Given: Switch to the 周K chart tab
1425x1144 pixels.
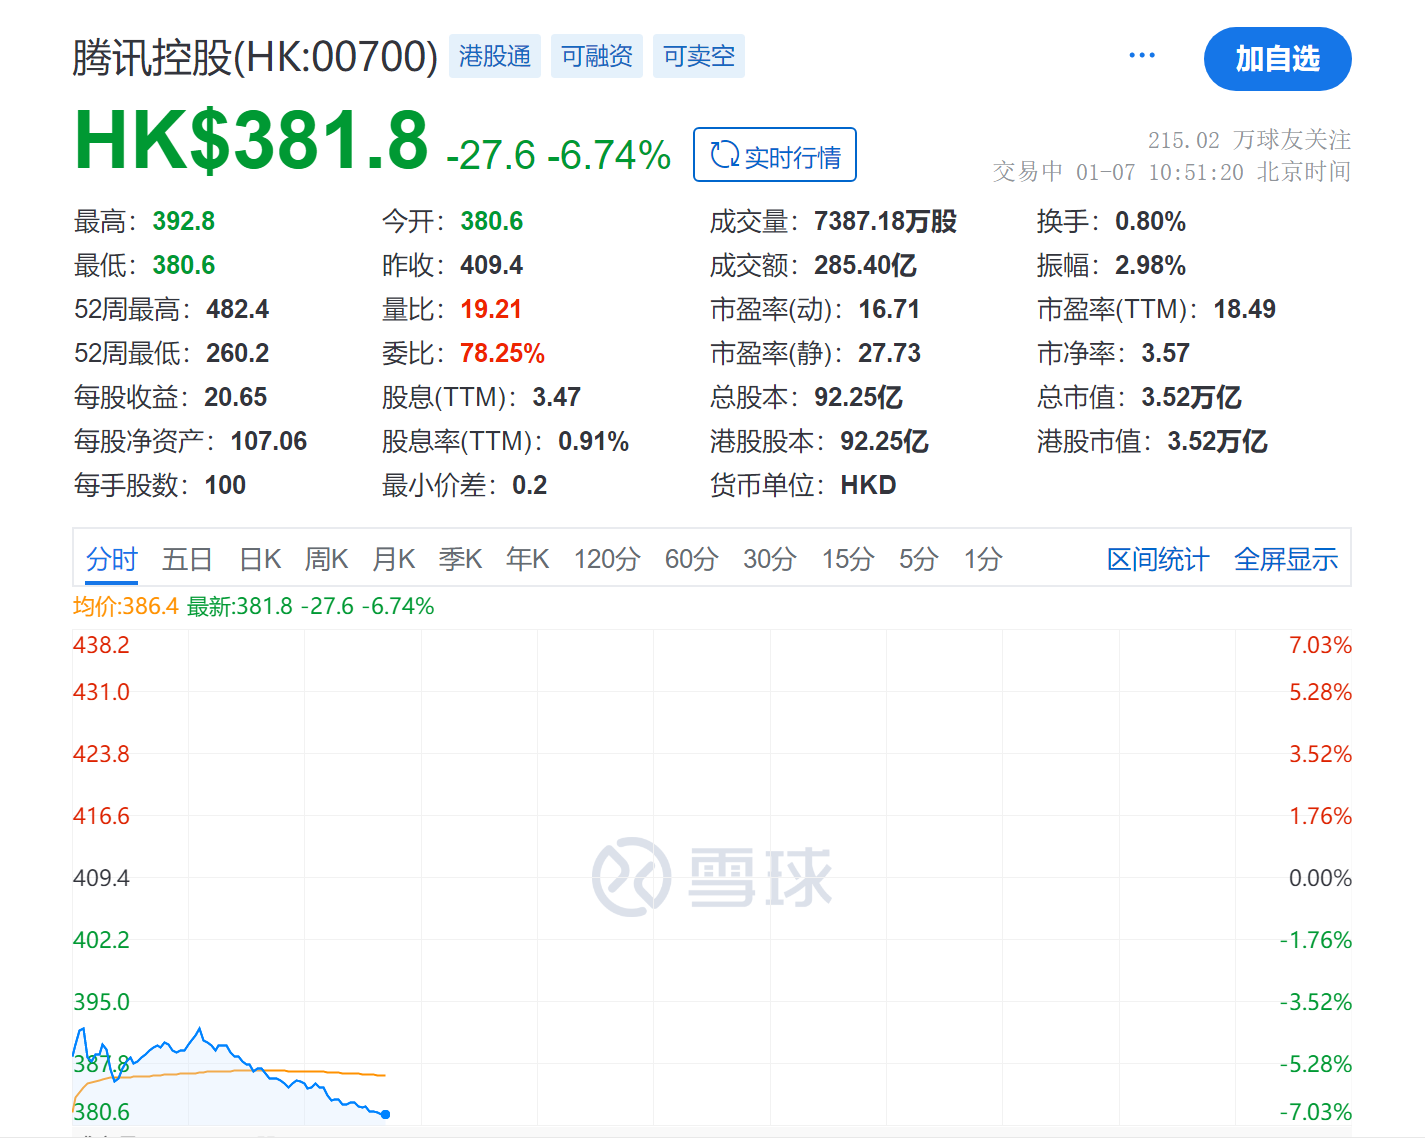Looking at the screenshot, I should tap(326, 559).
